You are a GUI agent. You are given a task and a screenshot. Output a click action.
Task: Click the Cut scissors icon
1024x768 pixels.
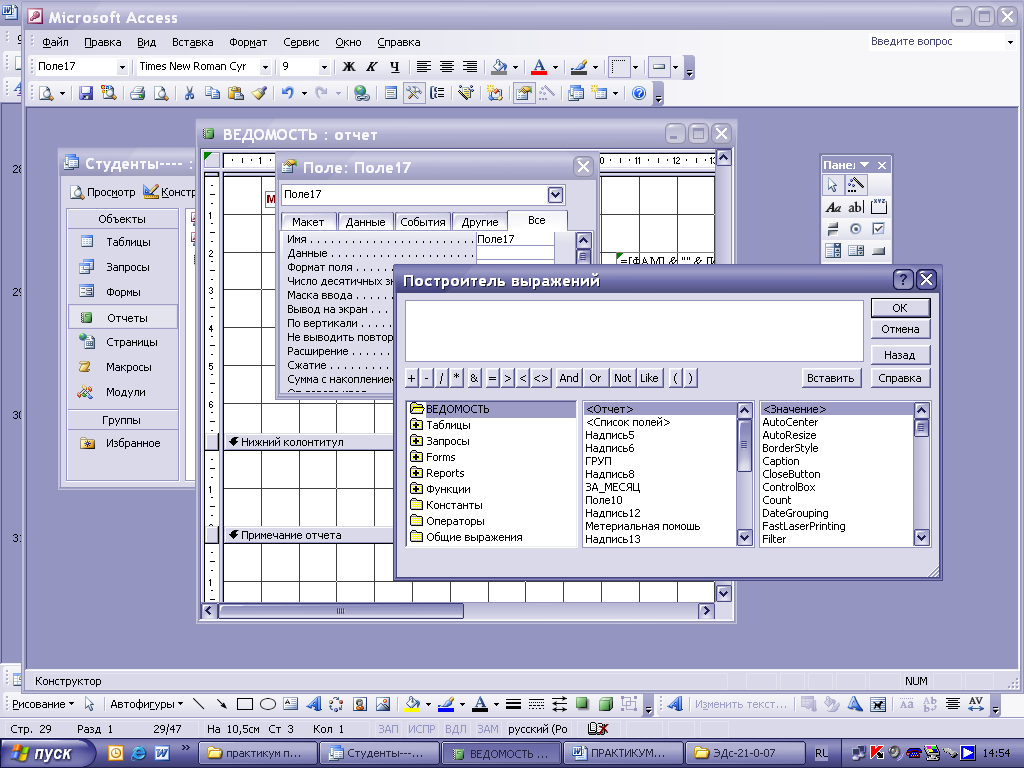(189, 93)
